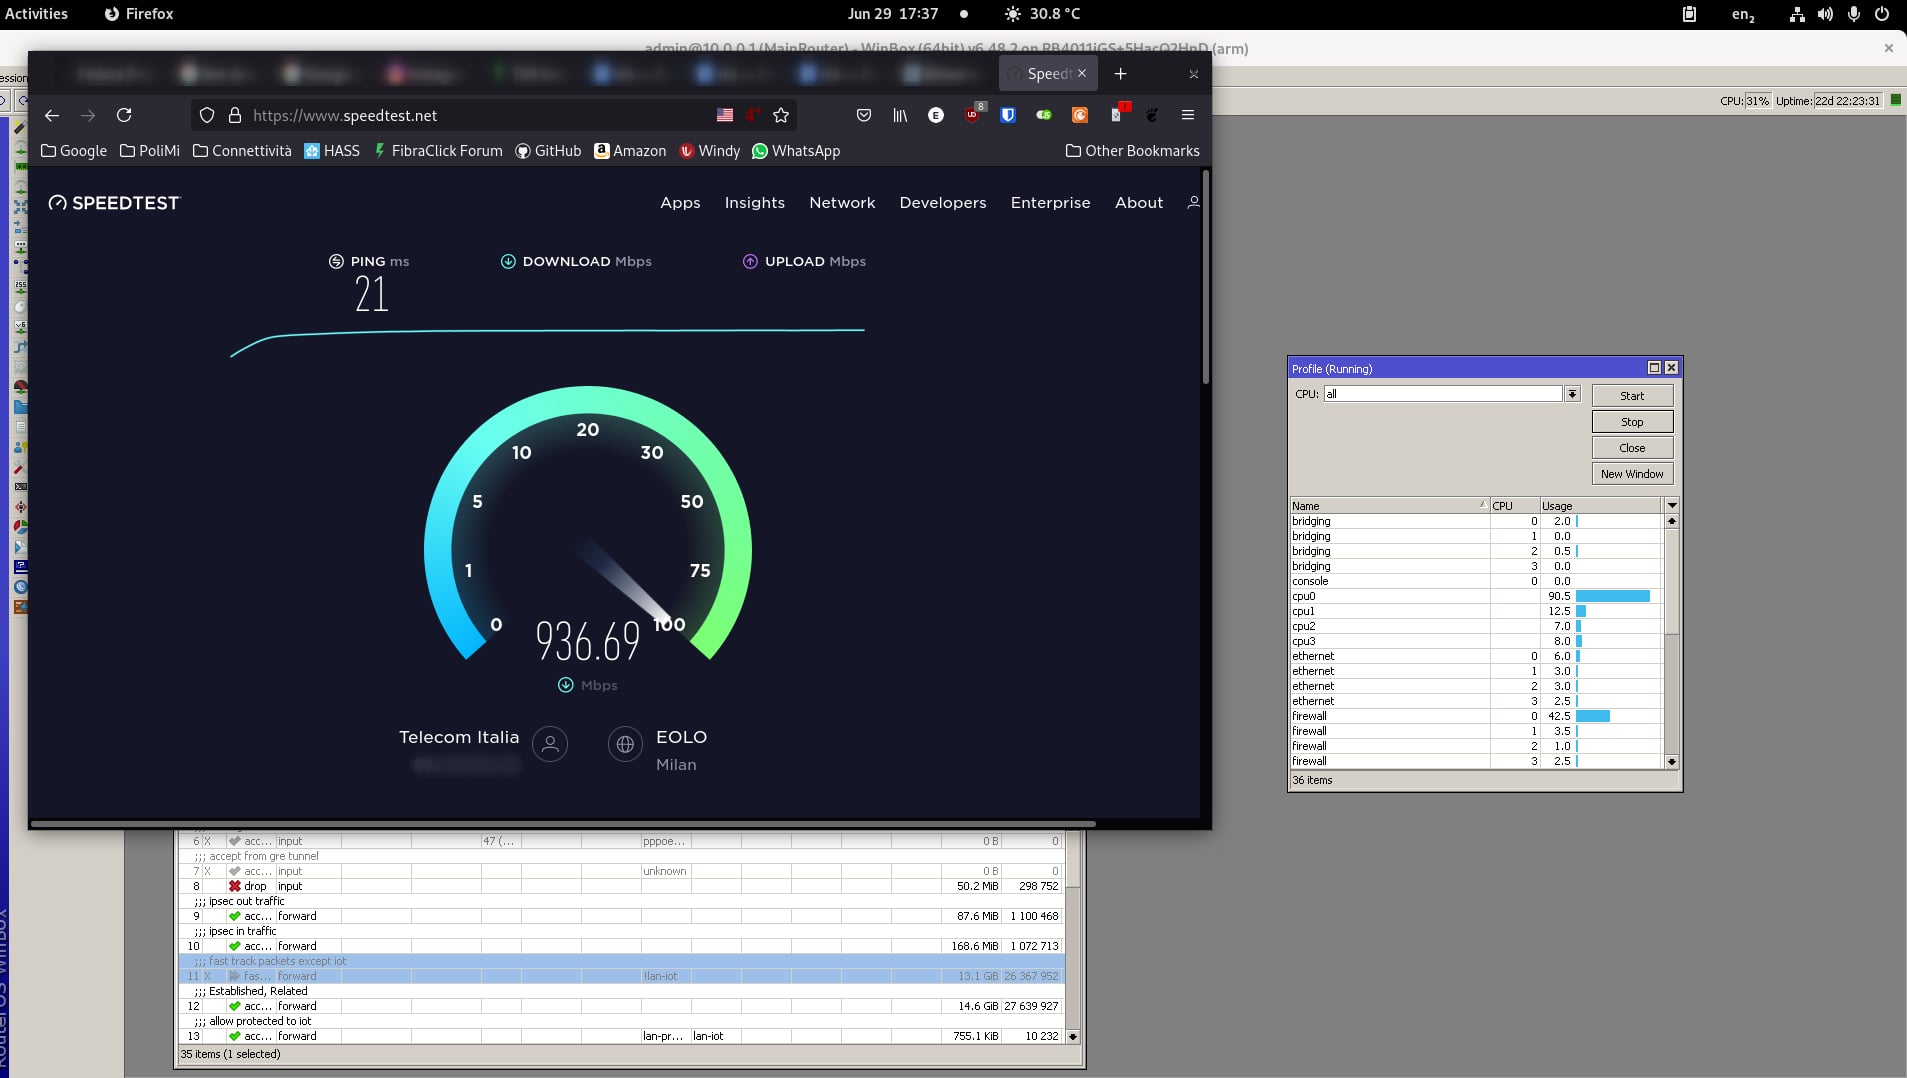The height and width of the screenshot is (1078, 1907).
Task: Open the Other Bookmarks folder
Action: coord(1132,151)
